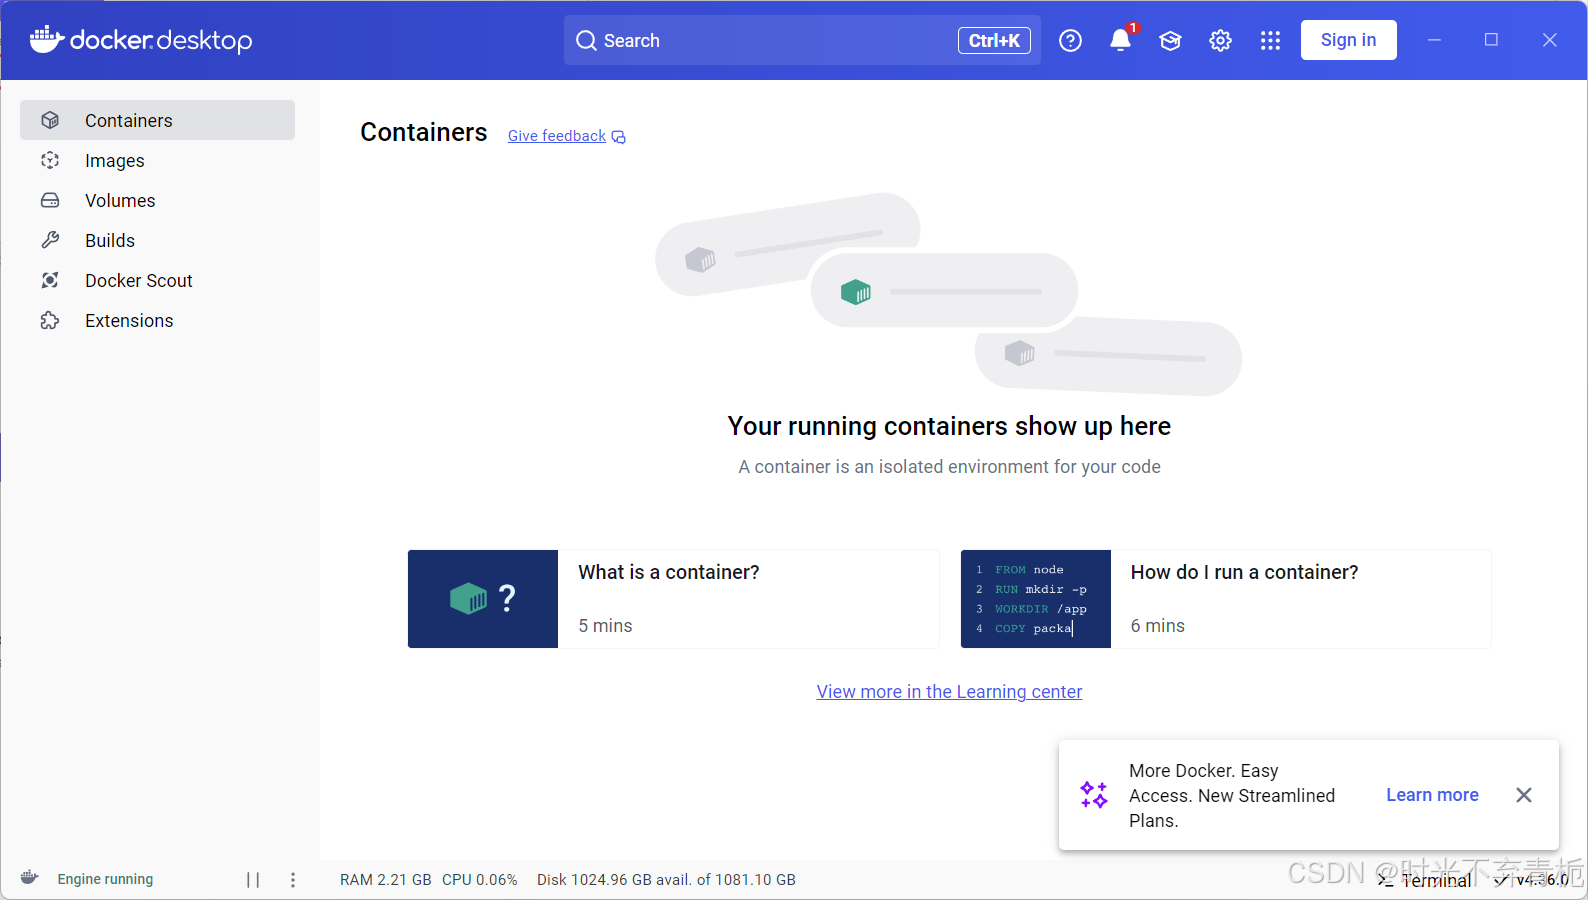Click the Disk 1024.96 GB avail. readout

(x=666, y=880)
